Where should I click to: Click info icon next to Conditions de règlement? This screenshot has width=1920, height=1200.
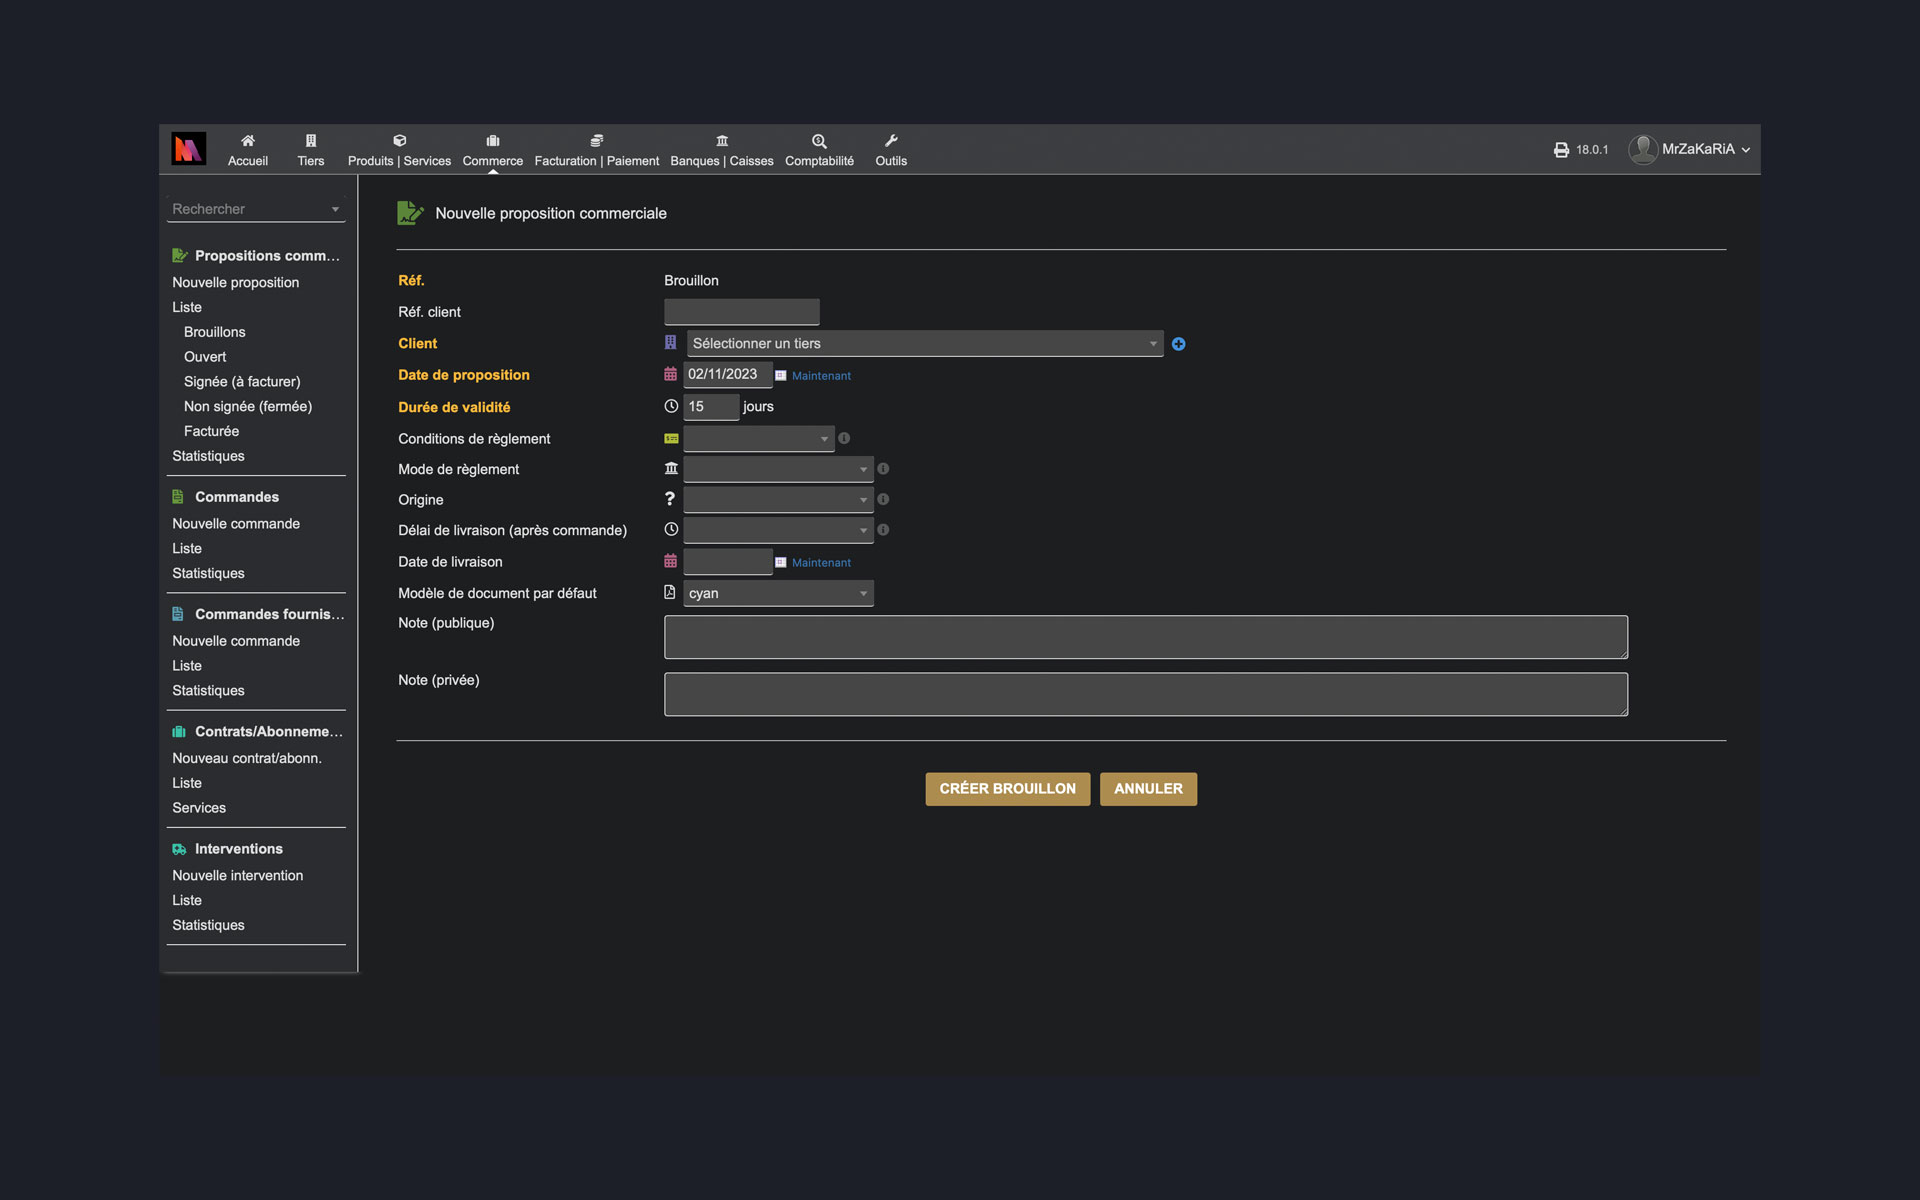(844, 438)
